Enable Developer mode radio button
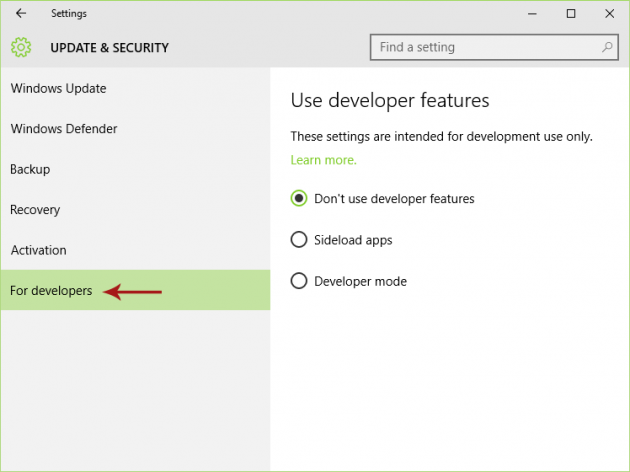 pyautogui.click(x=299, y=281)
